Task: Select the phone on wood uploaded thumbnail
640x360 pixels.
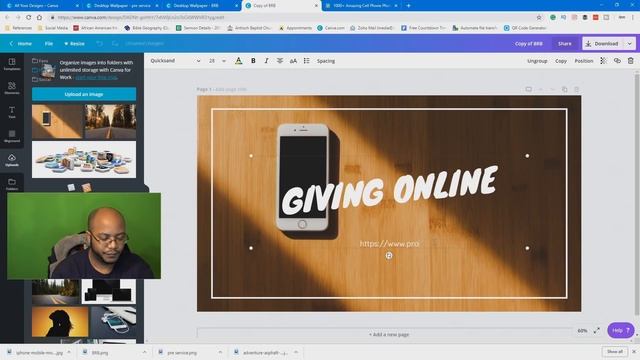Action: [x=57, y=122]
